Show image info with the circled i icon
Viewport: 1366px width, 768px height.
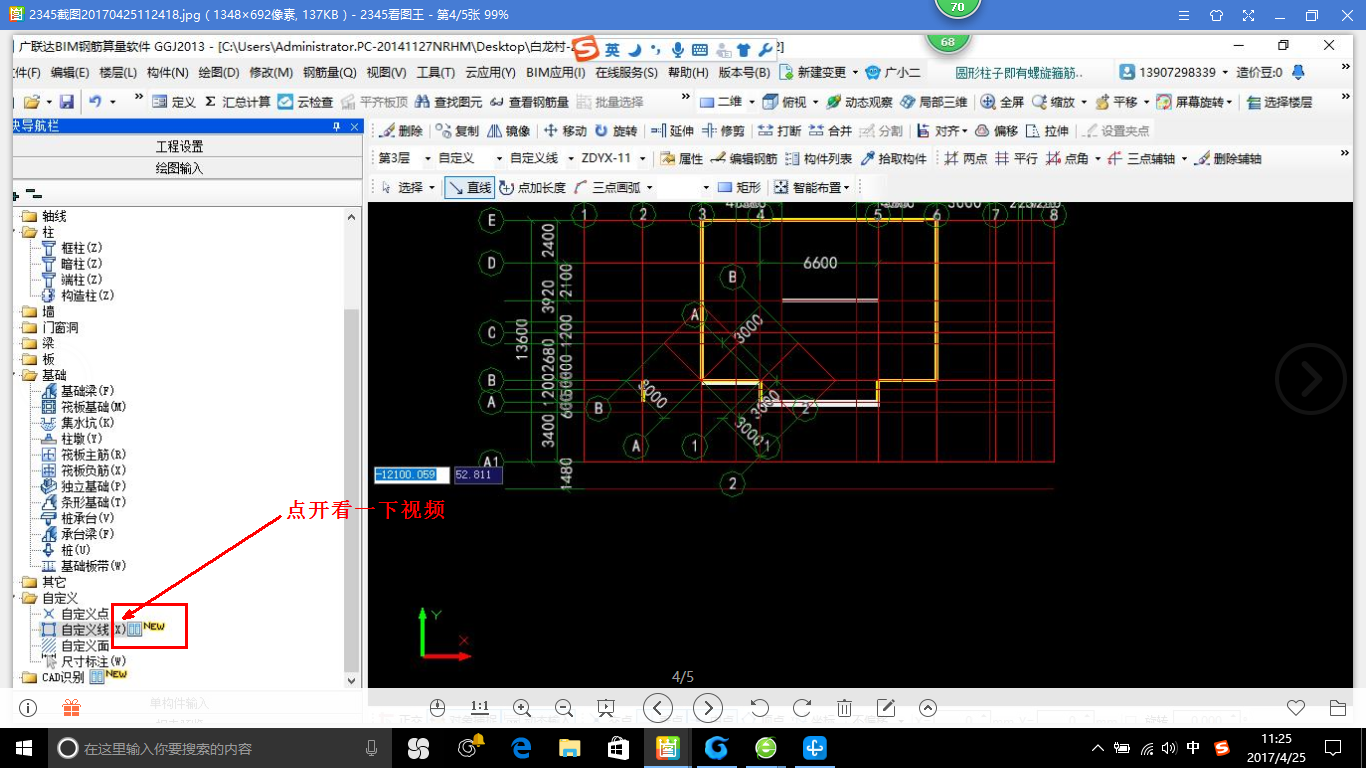(28, 708)
